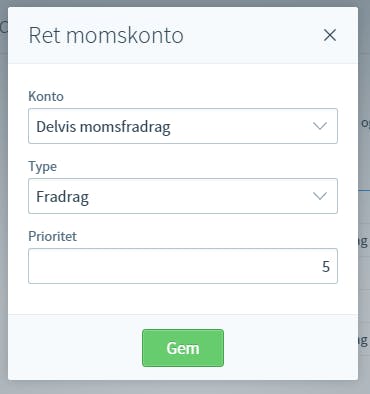370x394 pixels.
Task: Select the Fradrag value text
Action: point(62,197)
